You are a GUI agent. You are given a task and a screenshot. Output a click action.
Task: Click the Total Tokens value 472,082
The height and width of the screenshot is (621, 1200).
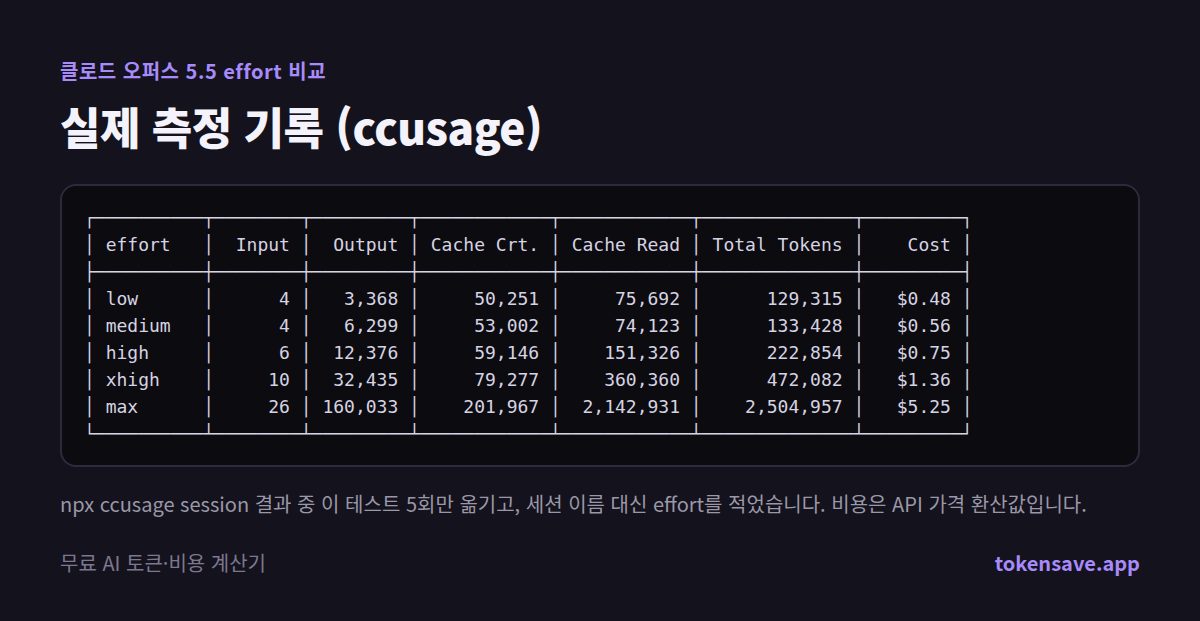point(804,379)
